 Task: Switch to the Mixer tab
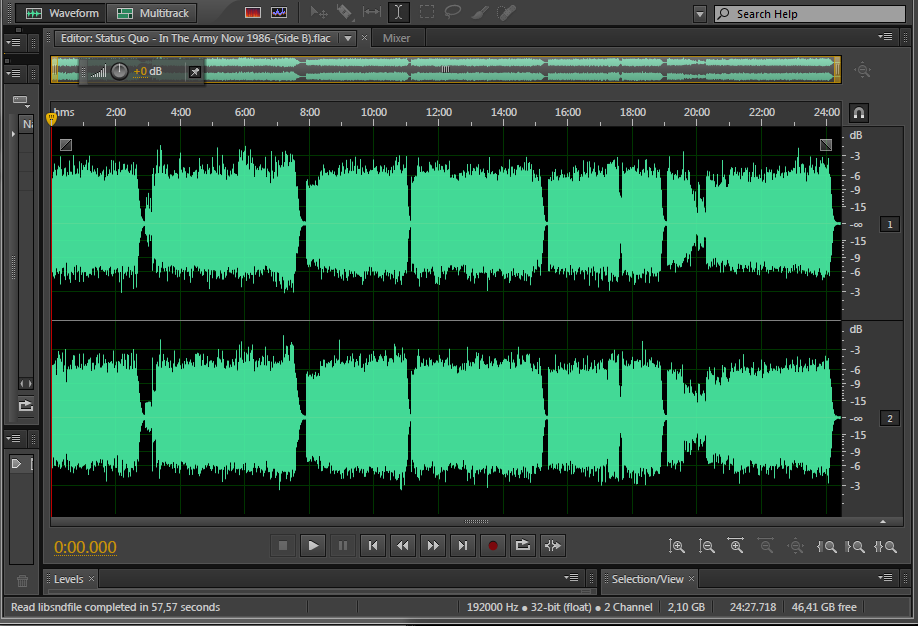point(396,38)
